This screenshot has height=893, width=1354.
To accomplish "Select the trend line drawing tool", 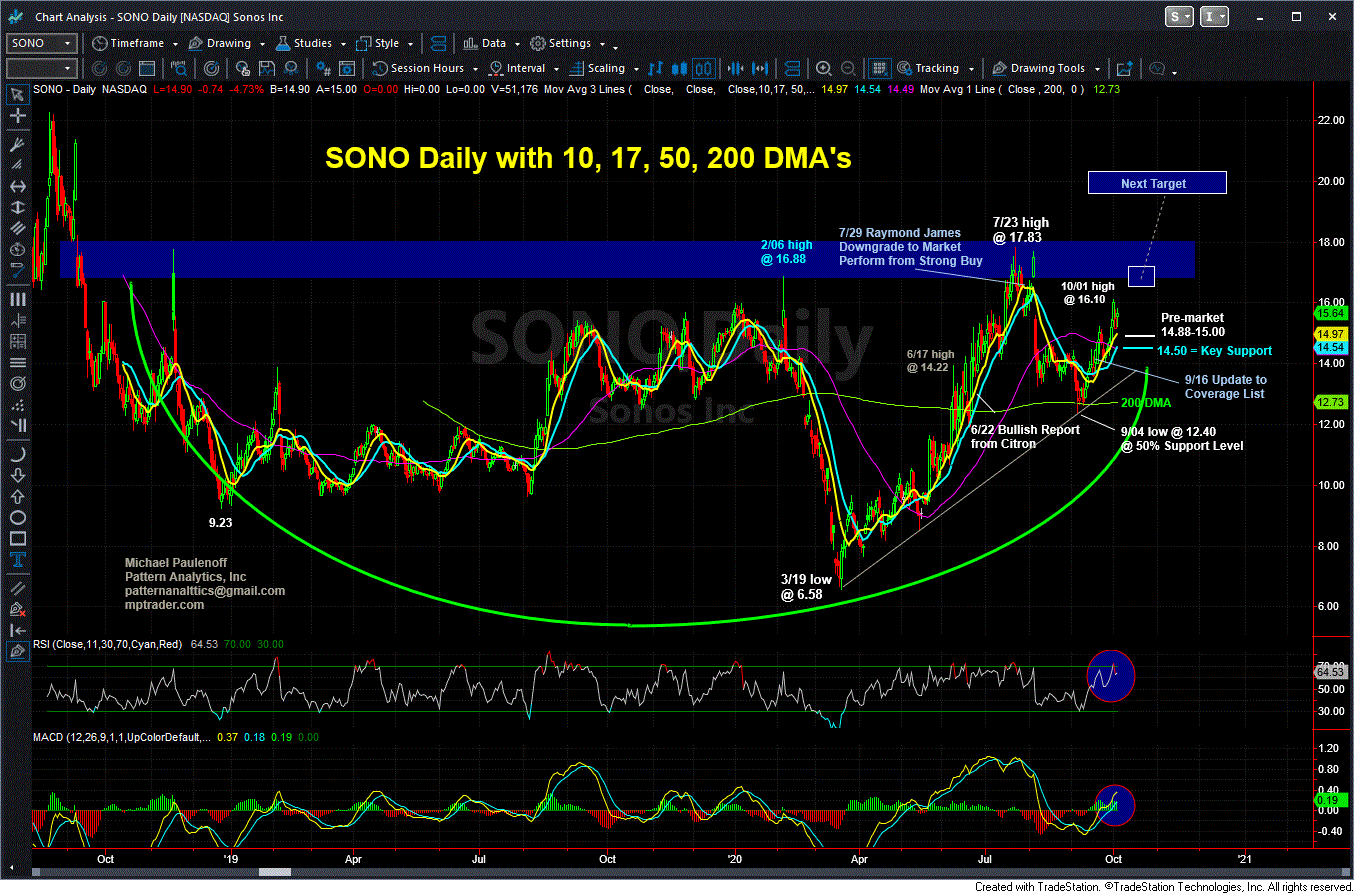I will coord(17,270).
